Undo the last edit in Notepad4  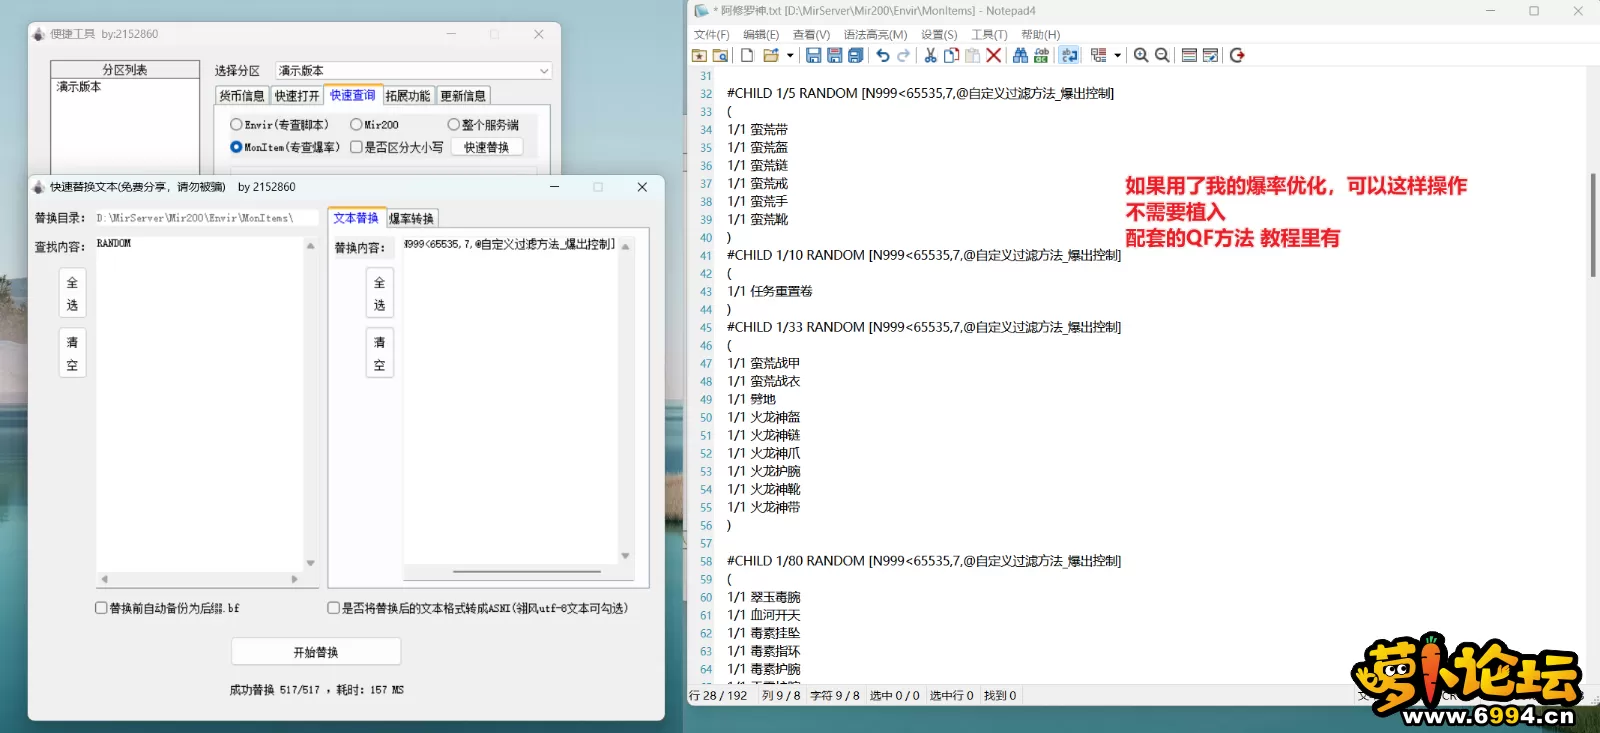[x=883, y=55]
